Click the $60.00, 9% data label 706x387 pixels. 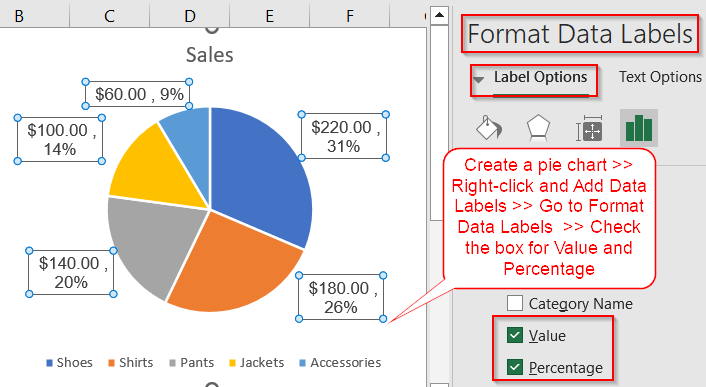coord(137,94)
